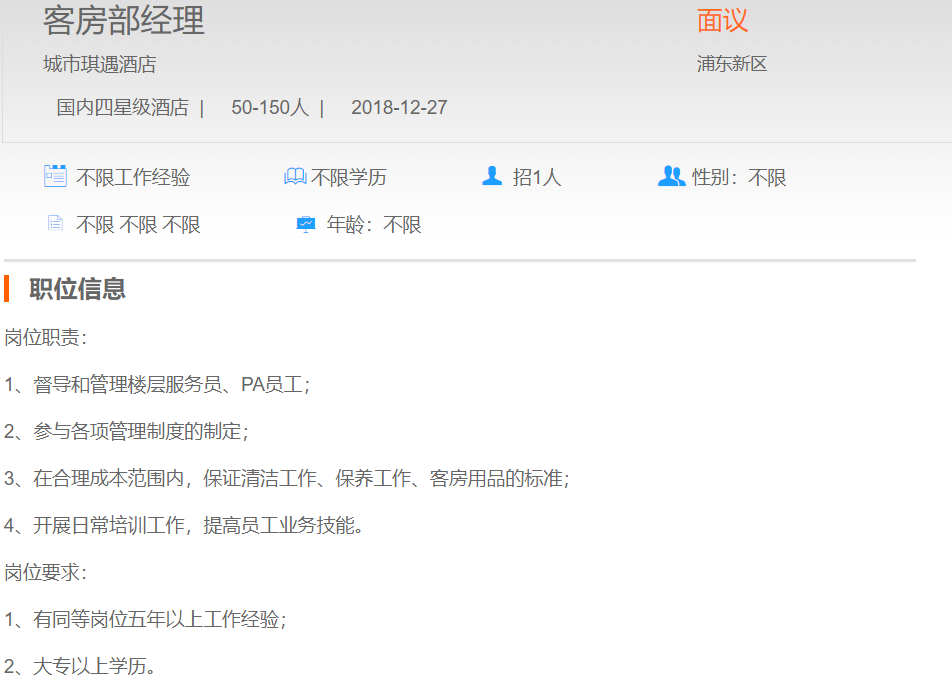Click the 岗位要求 subheading
952x694 pixels.
[45, 572]
